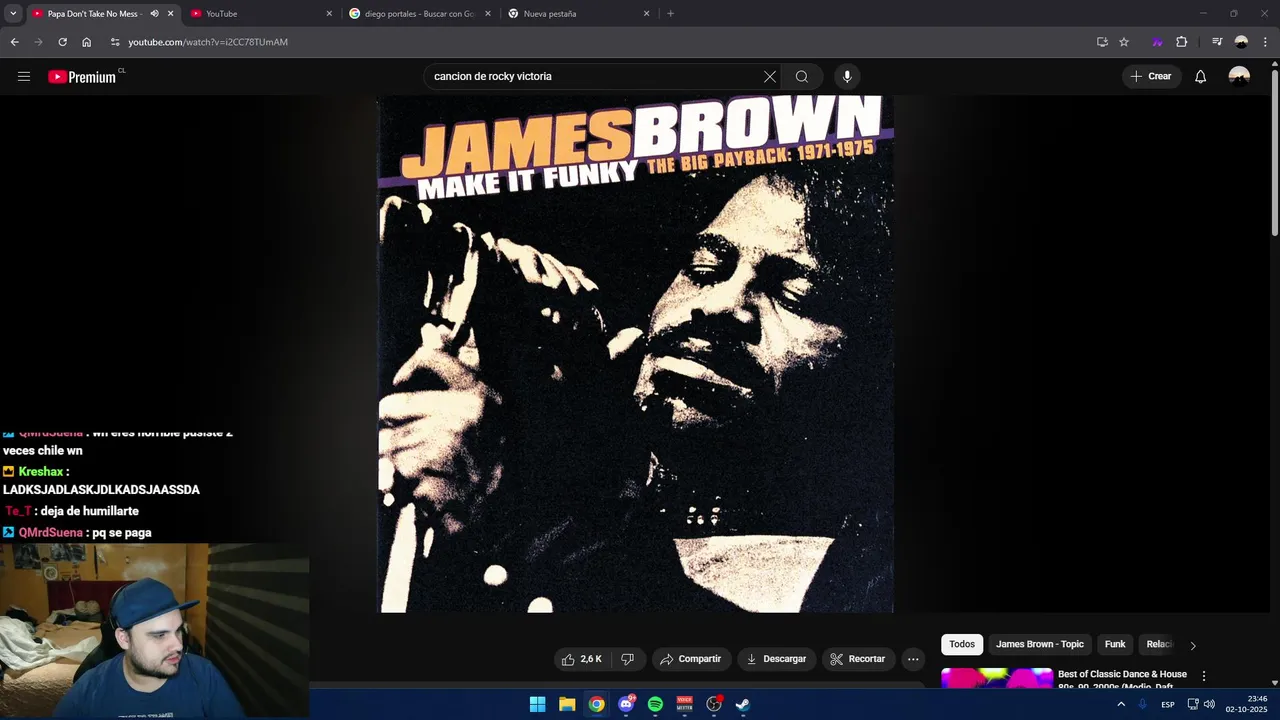Open OBS Studio from the taskbar

[x=714, y=704]
